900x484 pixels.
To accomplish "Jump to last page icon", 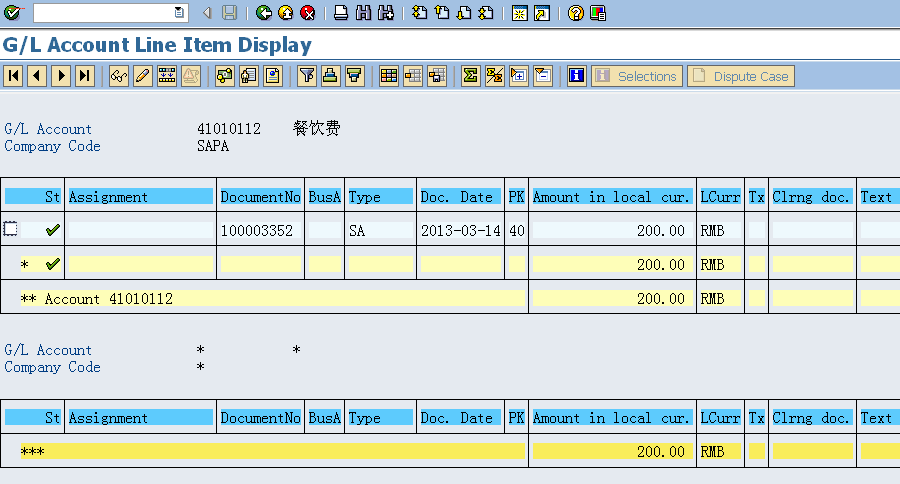I will pos(486,13).
